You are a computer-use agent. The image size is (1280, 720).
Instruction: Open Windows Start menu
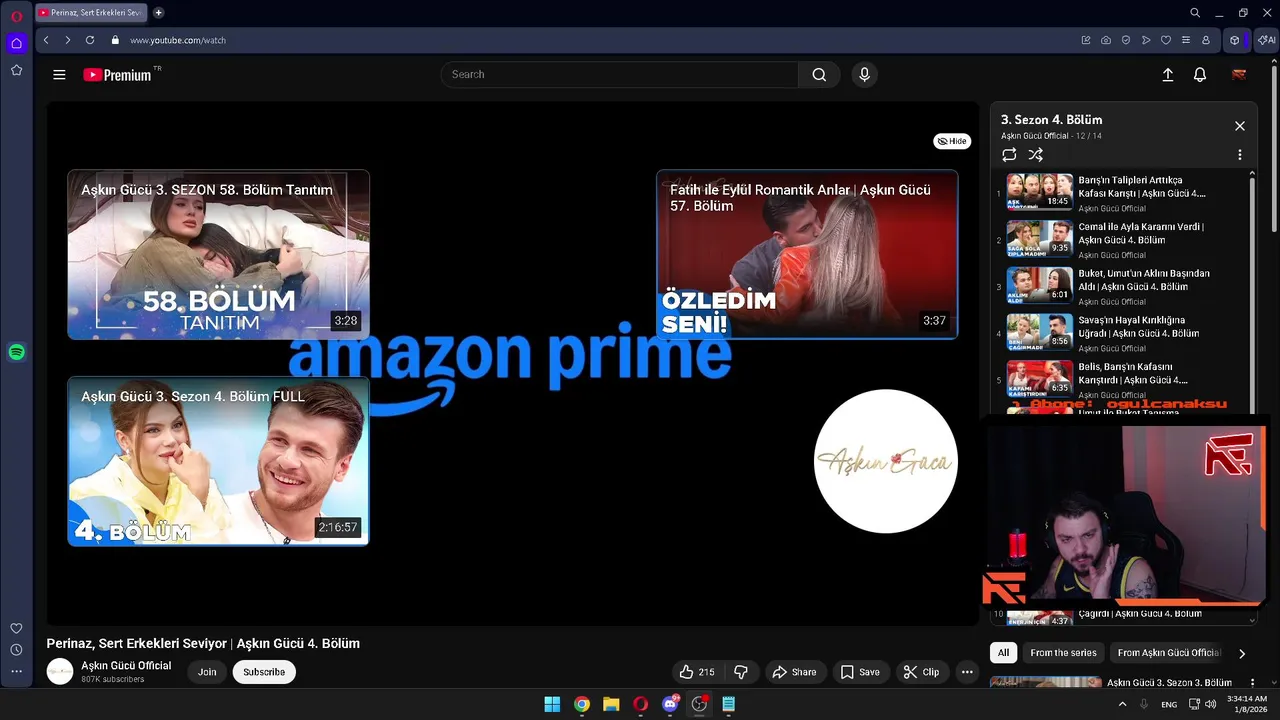pyautogui.click(x=552, y=704)
